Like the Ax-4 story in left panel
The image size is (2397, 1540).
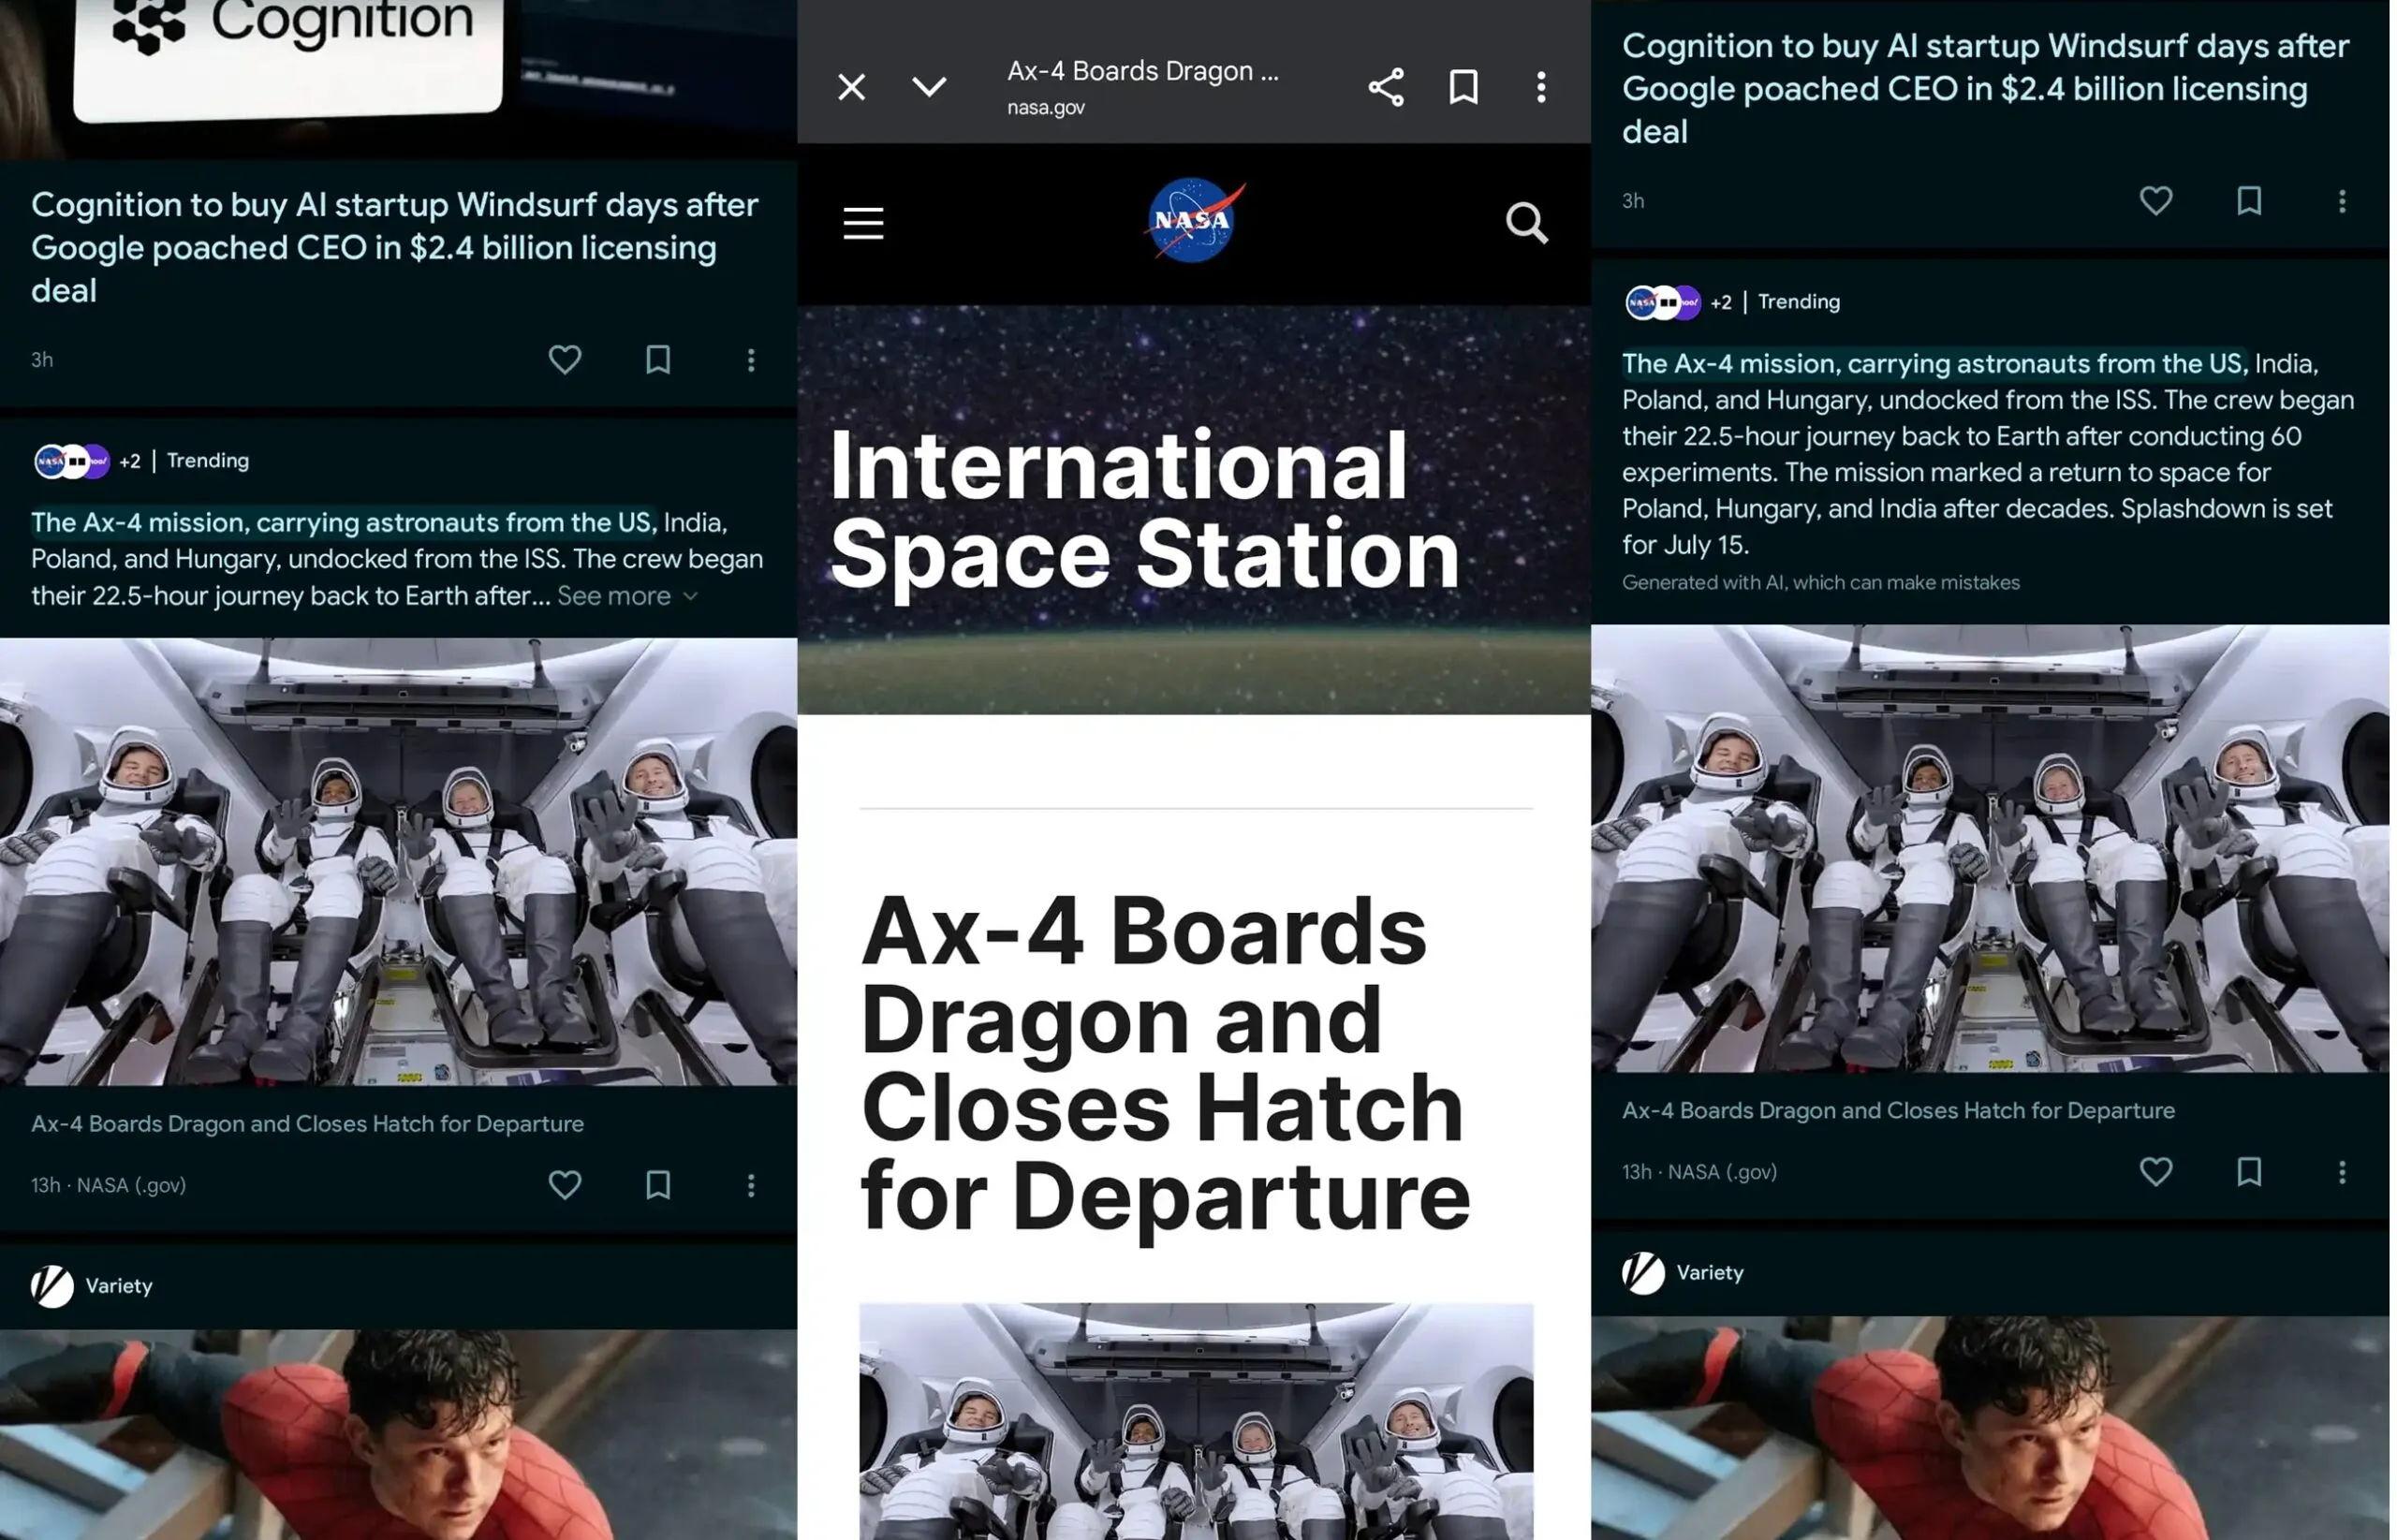coord(565,1184)
